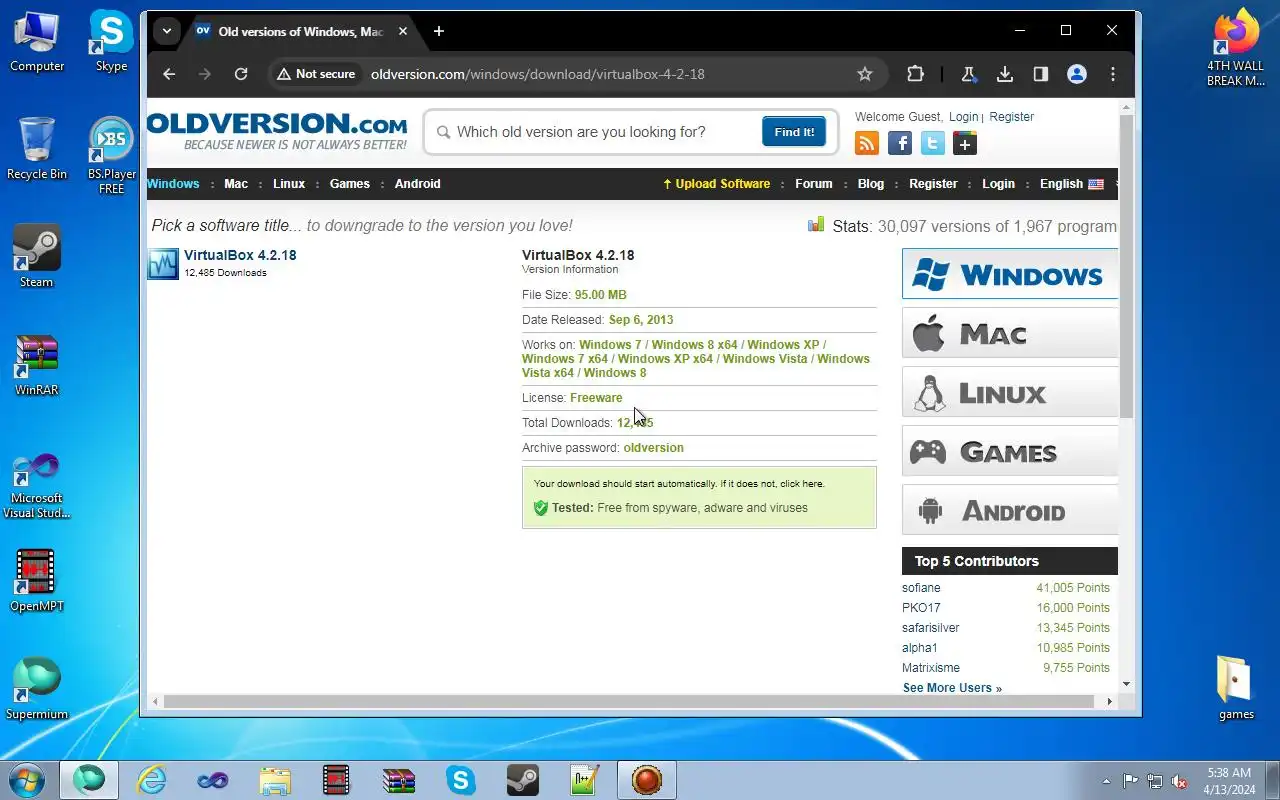Click the Windows 8 x64 compatibility link
The width and height of the screenshot is (1280, 800).
(x=694, y=345)
